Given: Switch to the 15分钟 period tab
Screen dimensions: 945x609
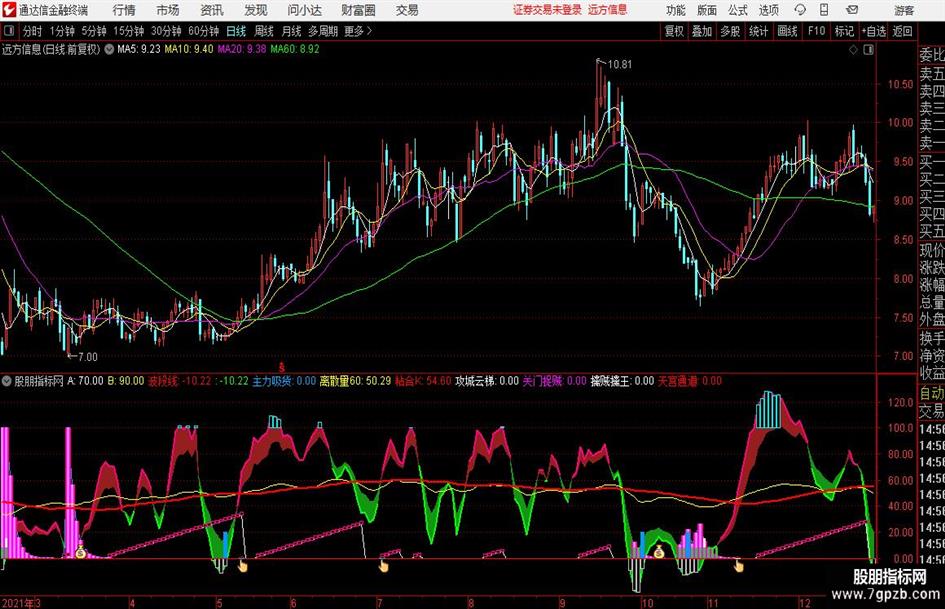Looking at the screenshot, I should [x=128, y=31].
